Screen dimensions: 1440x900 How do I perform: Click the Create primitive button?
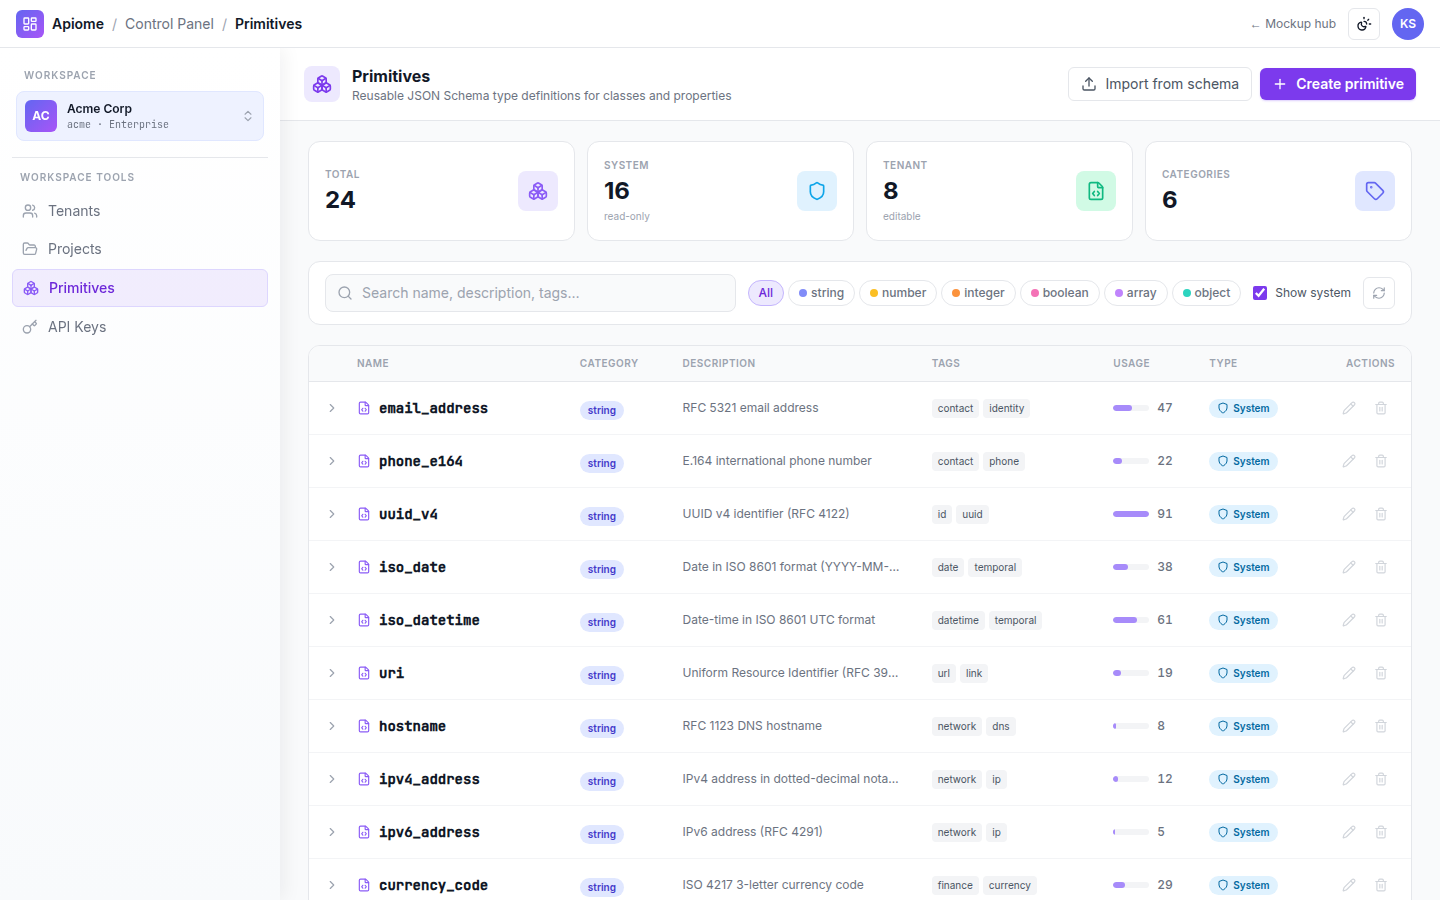point(1338,84)
